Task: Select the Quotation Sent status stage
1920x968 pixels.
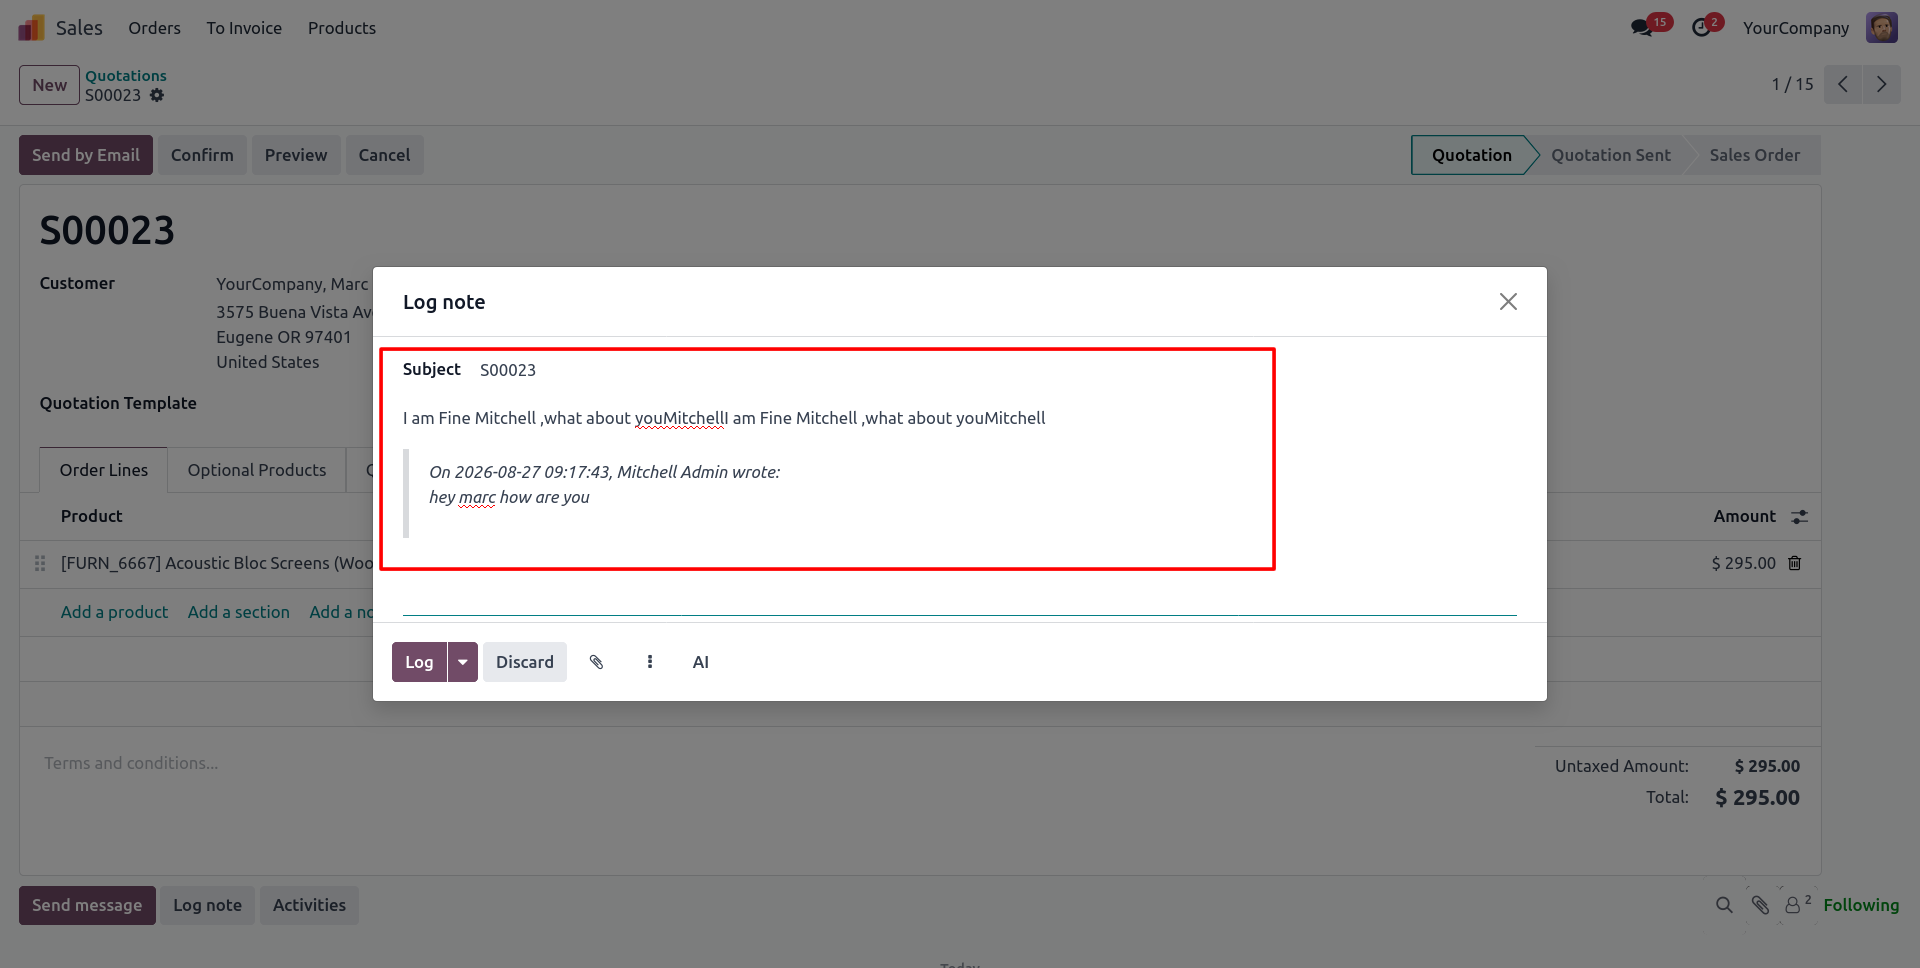Action: 1610,155
